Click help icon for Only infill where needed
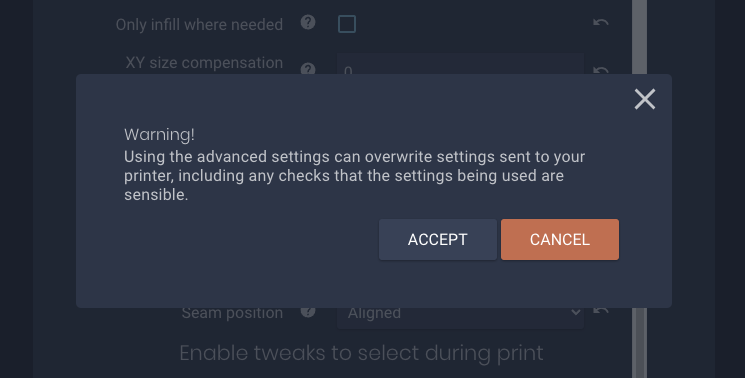Screen dimensions: 745x378 pos(308,22)
